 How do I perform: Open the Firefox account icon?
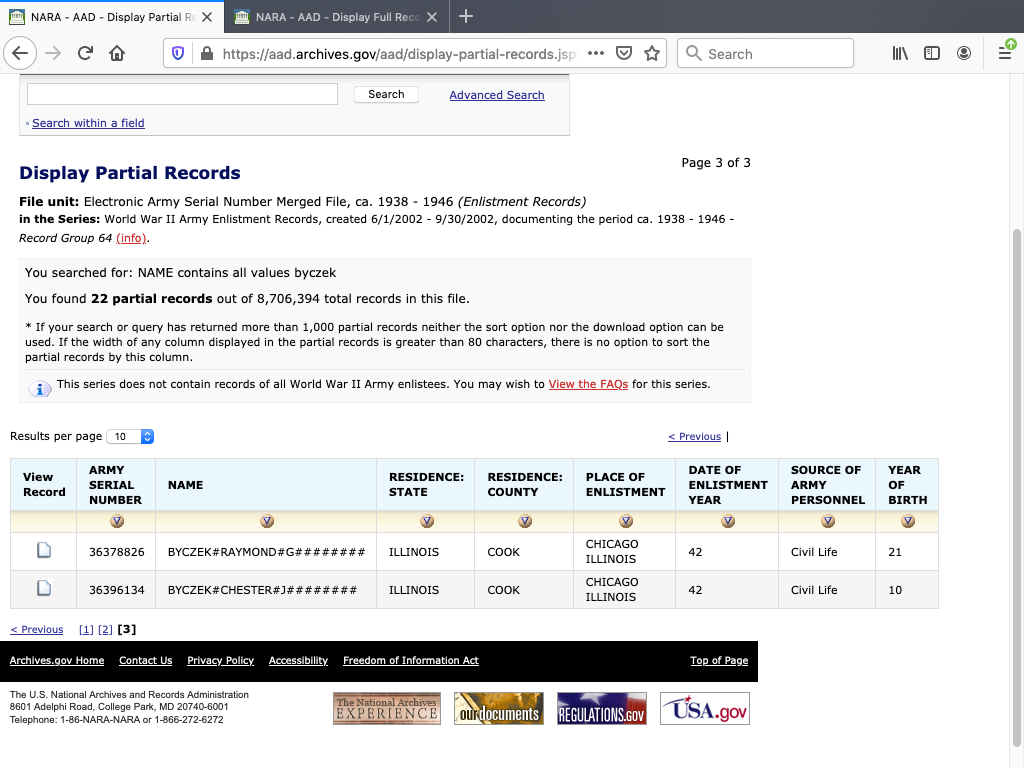(964, 53)
